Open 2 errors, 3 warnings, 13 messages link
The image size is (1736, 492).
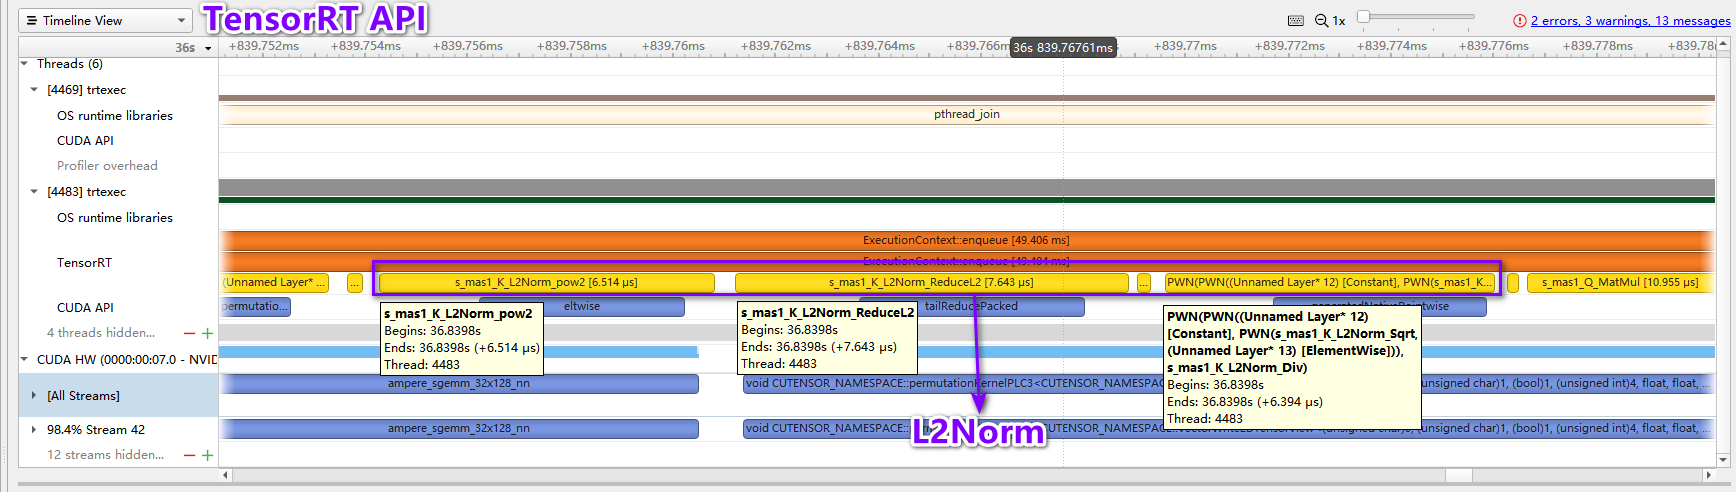[1630, 20]
